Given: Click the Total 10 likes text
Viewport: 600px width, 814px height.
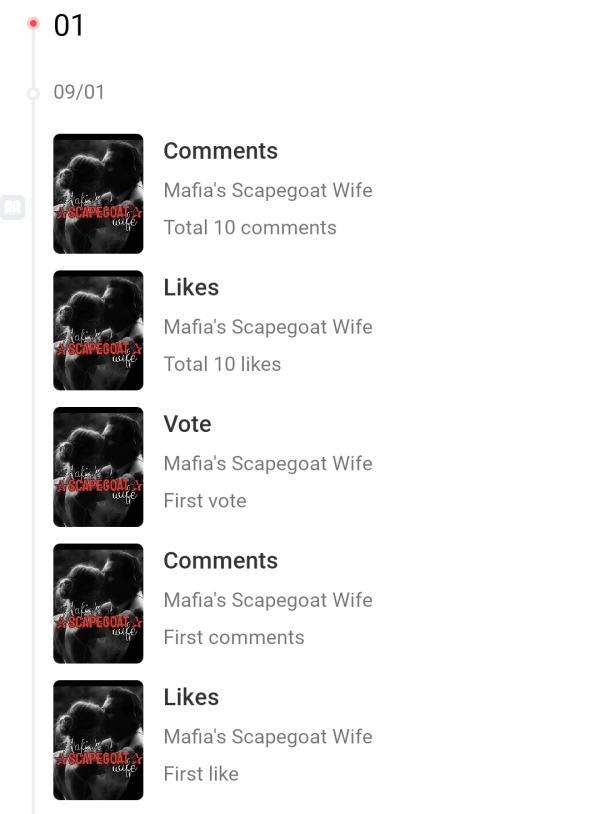Looking at the screenshot, I should (222, 364).
